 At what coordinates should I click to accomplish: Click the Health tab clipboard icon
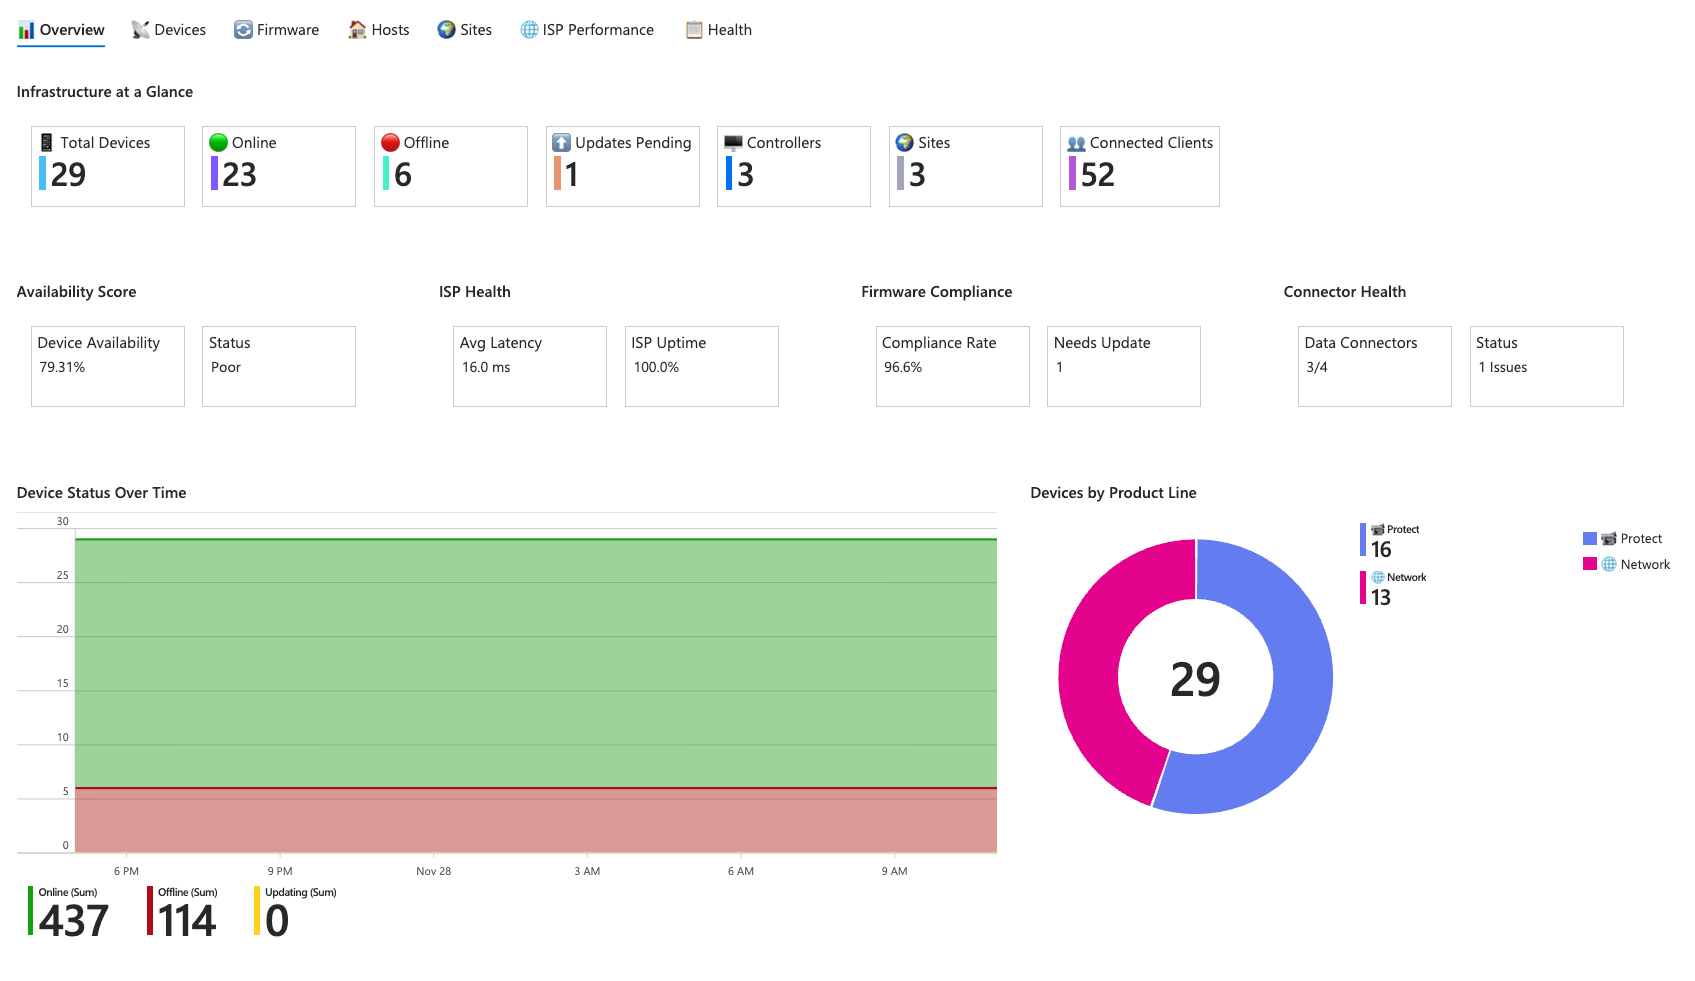[x=694, y=30]
